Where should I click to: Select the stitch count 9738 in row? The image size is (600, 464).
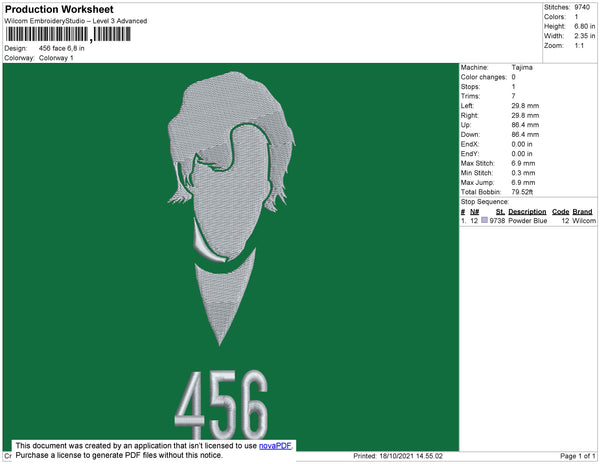click(497, 221)
